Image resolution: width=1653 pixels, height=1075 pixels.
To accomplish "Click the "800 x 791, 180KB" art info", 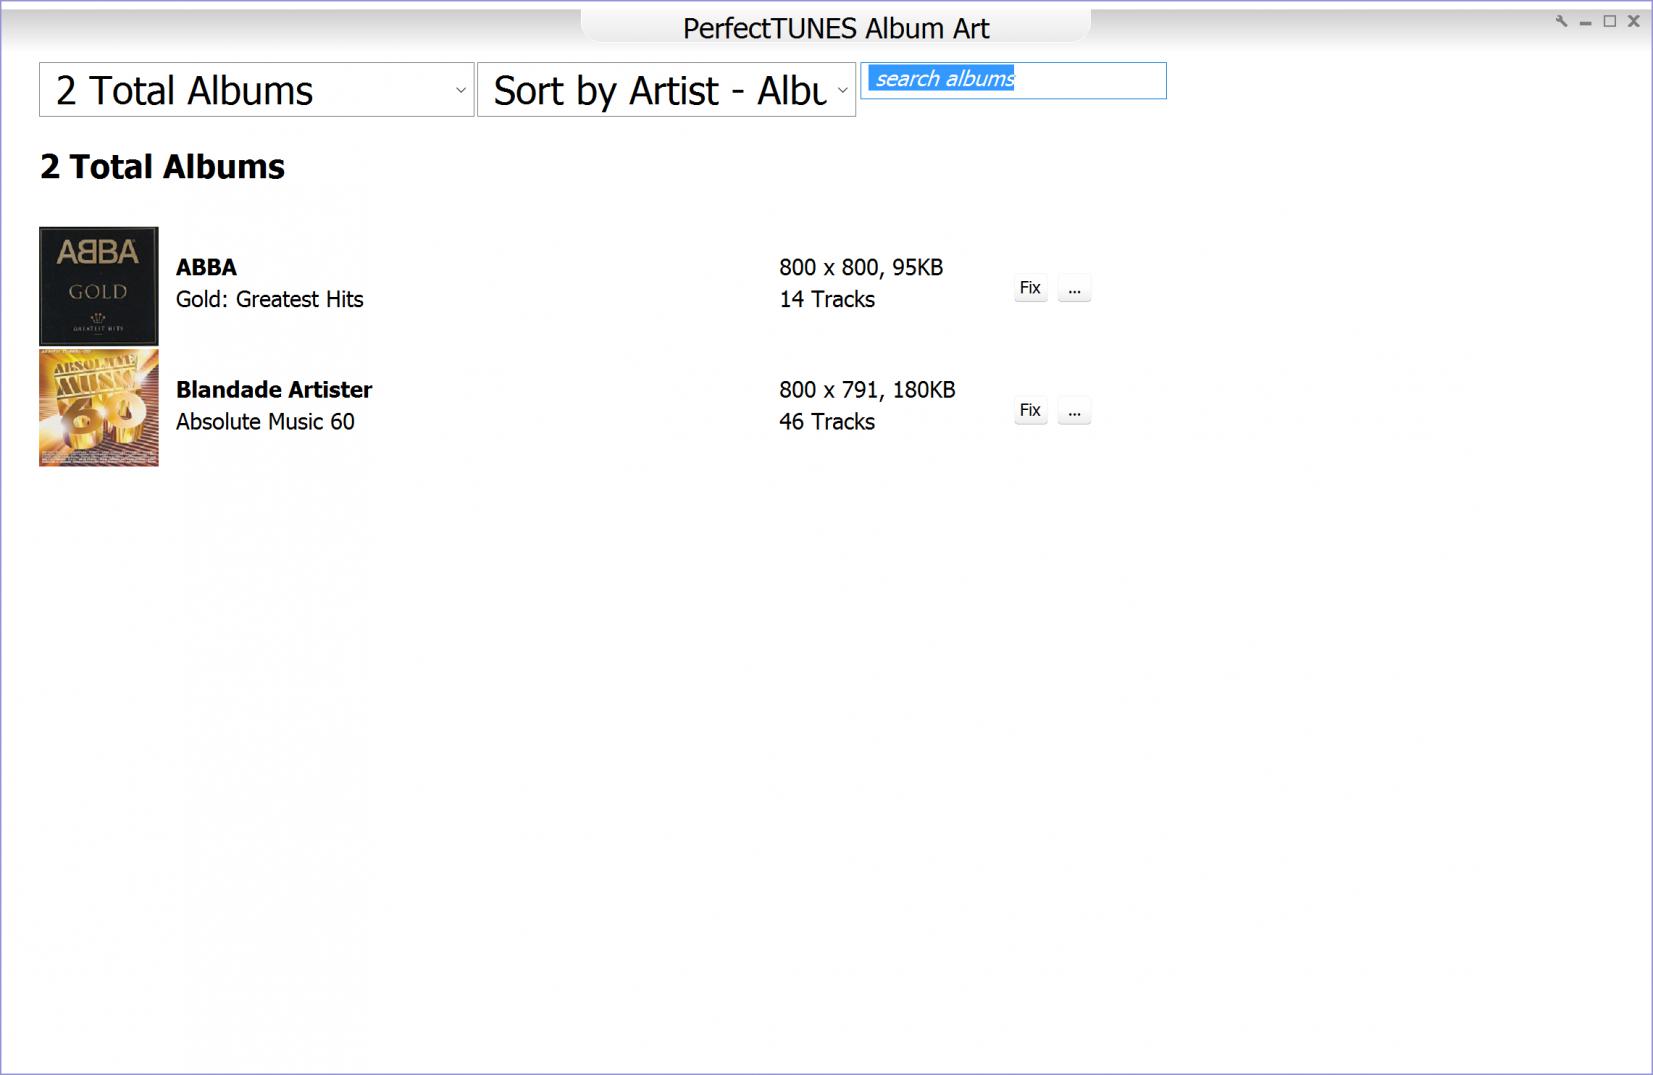I will coord(867,389).
